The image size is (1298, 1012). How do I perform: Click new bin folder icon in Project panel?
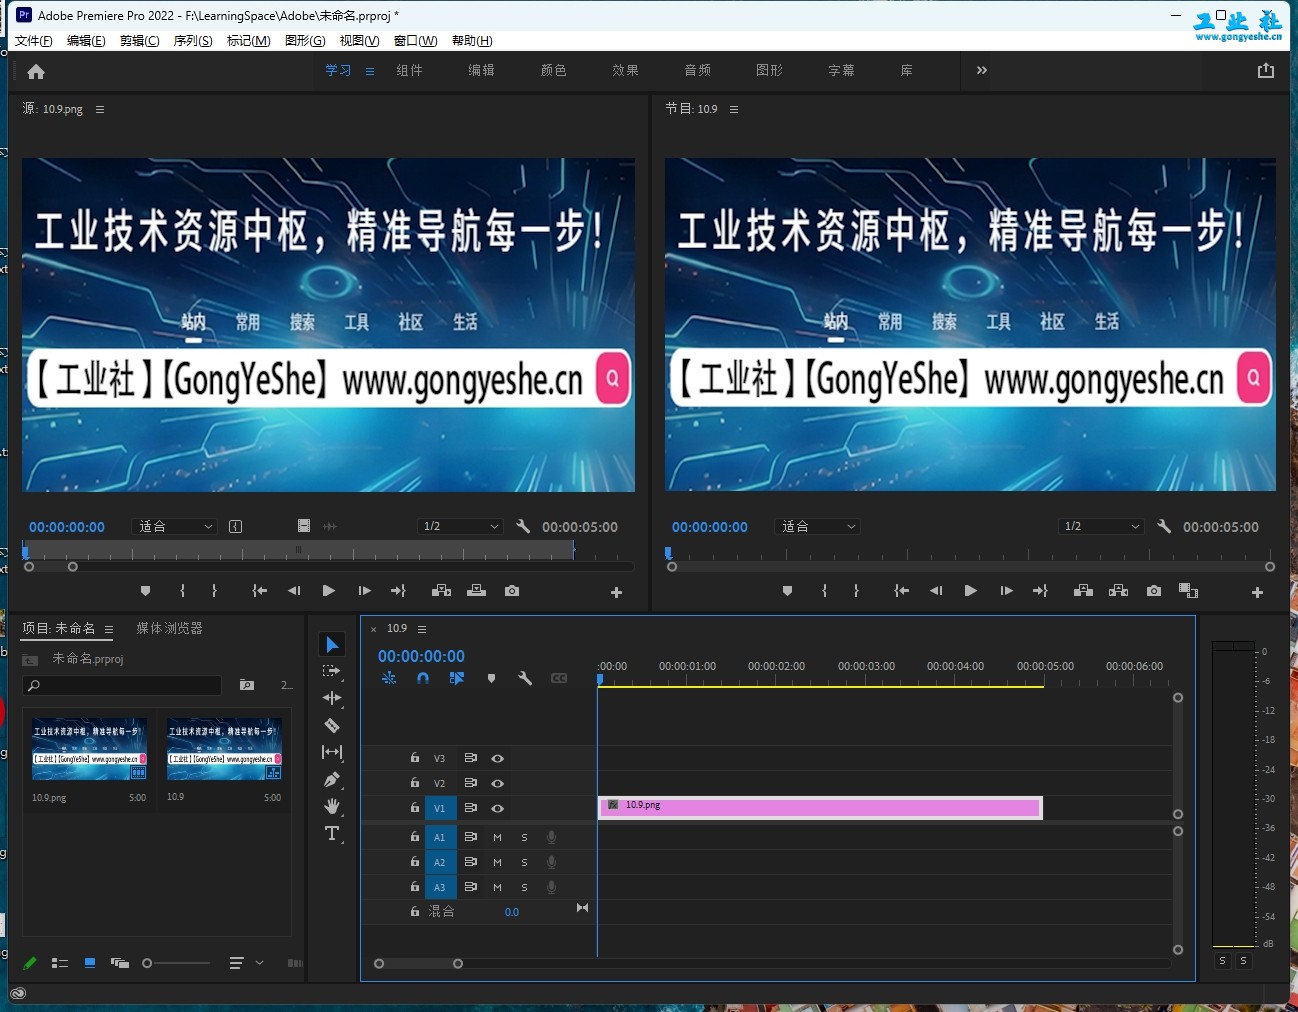coord(247,685)
